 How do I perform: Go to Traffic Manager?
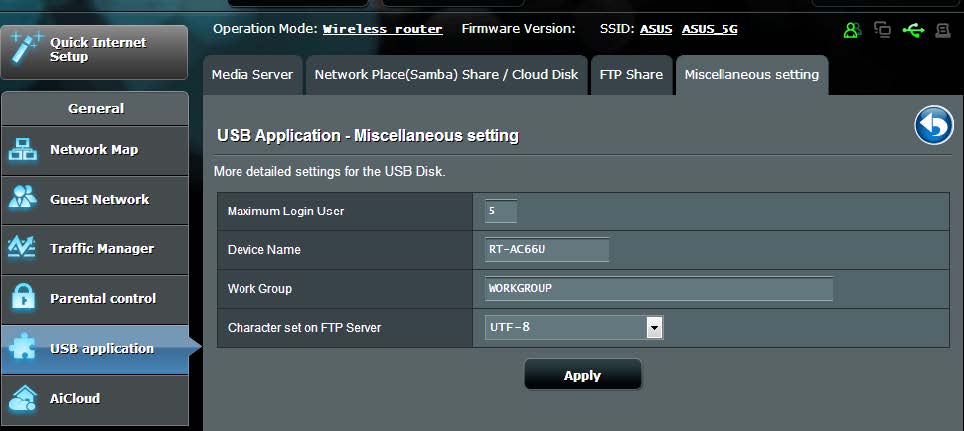click(x=95, y=249)
